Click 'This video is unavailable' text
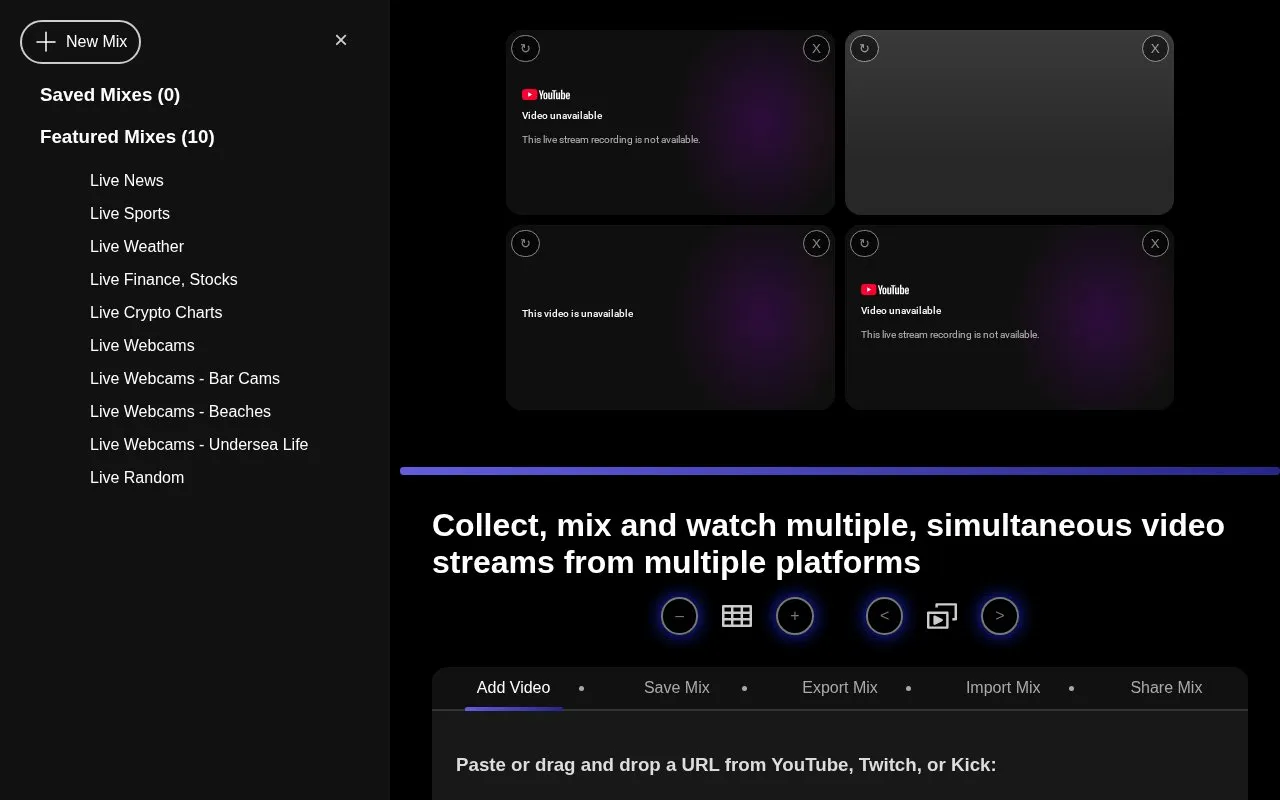This screenshot has height=800, width=1280. (x=577, y=314)
